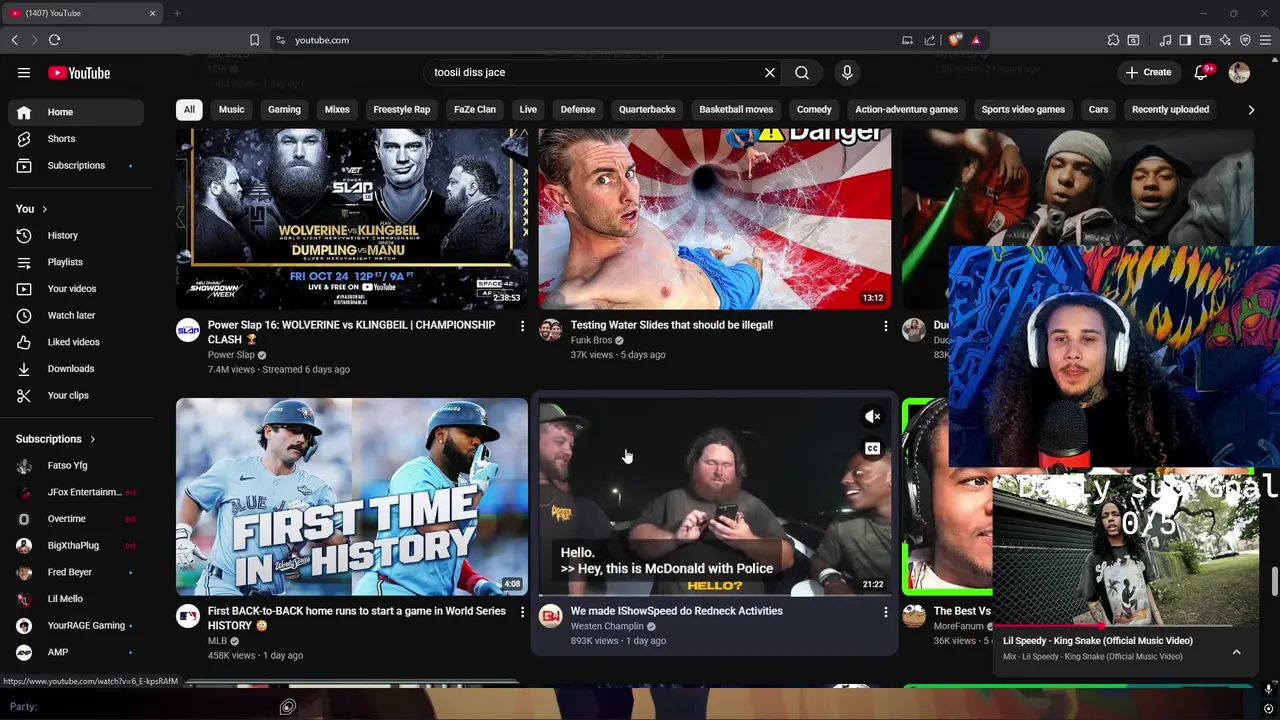1280x720 pixels.
Task: Collapse the mini player queue chevron
Action: [x=1236, y=652]
